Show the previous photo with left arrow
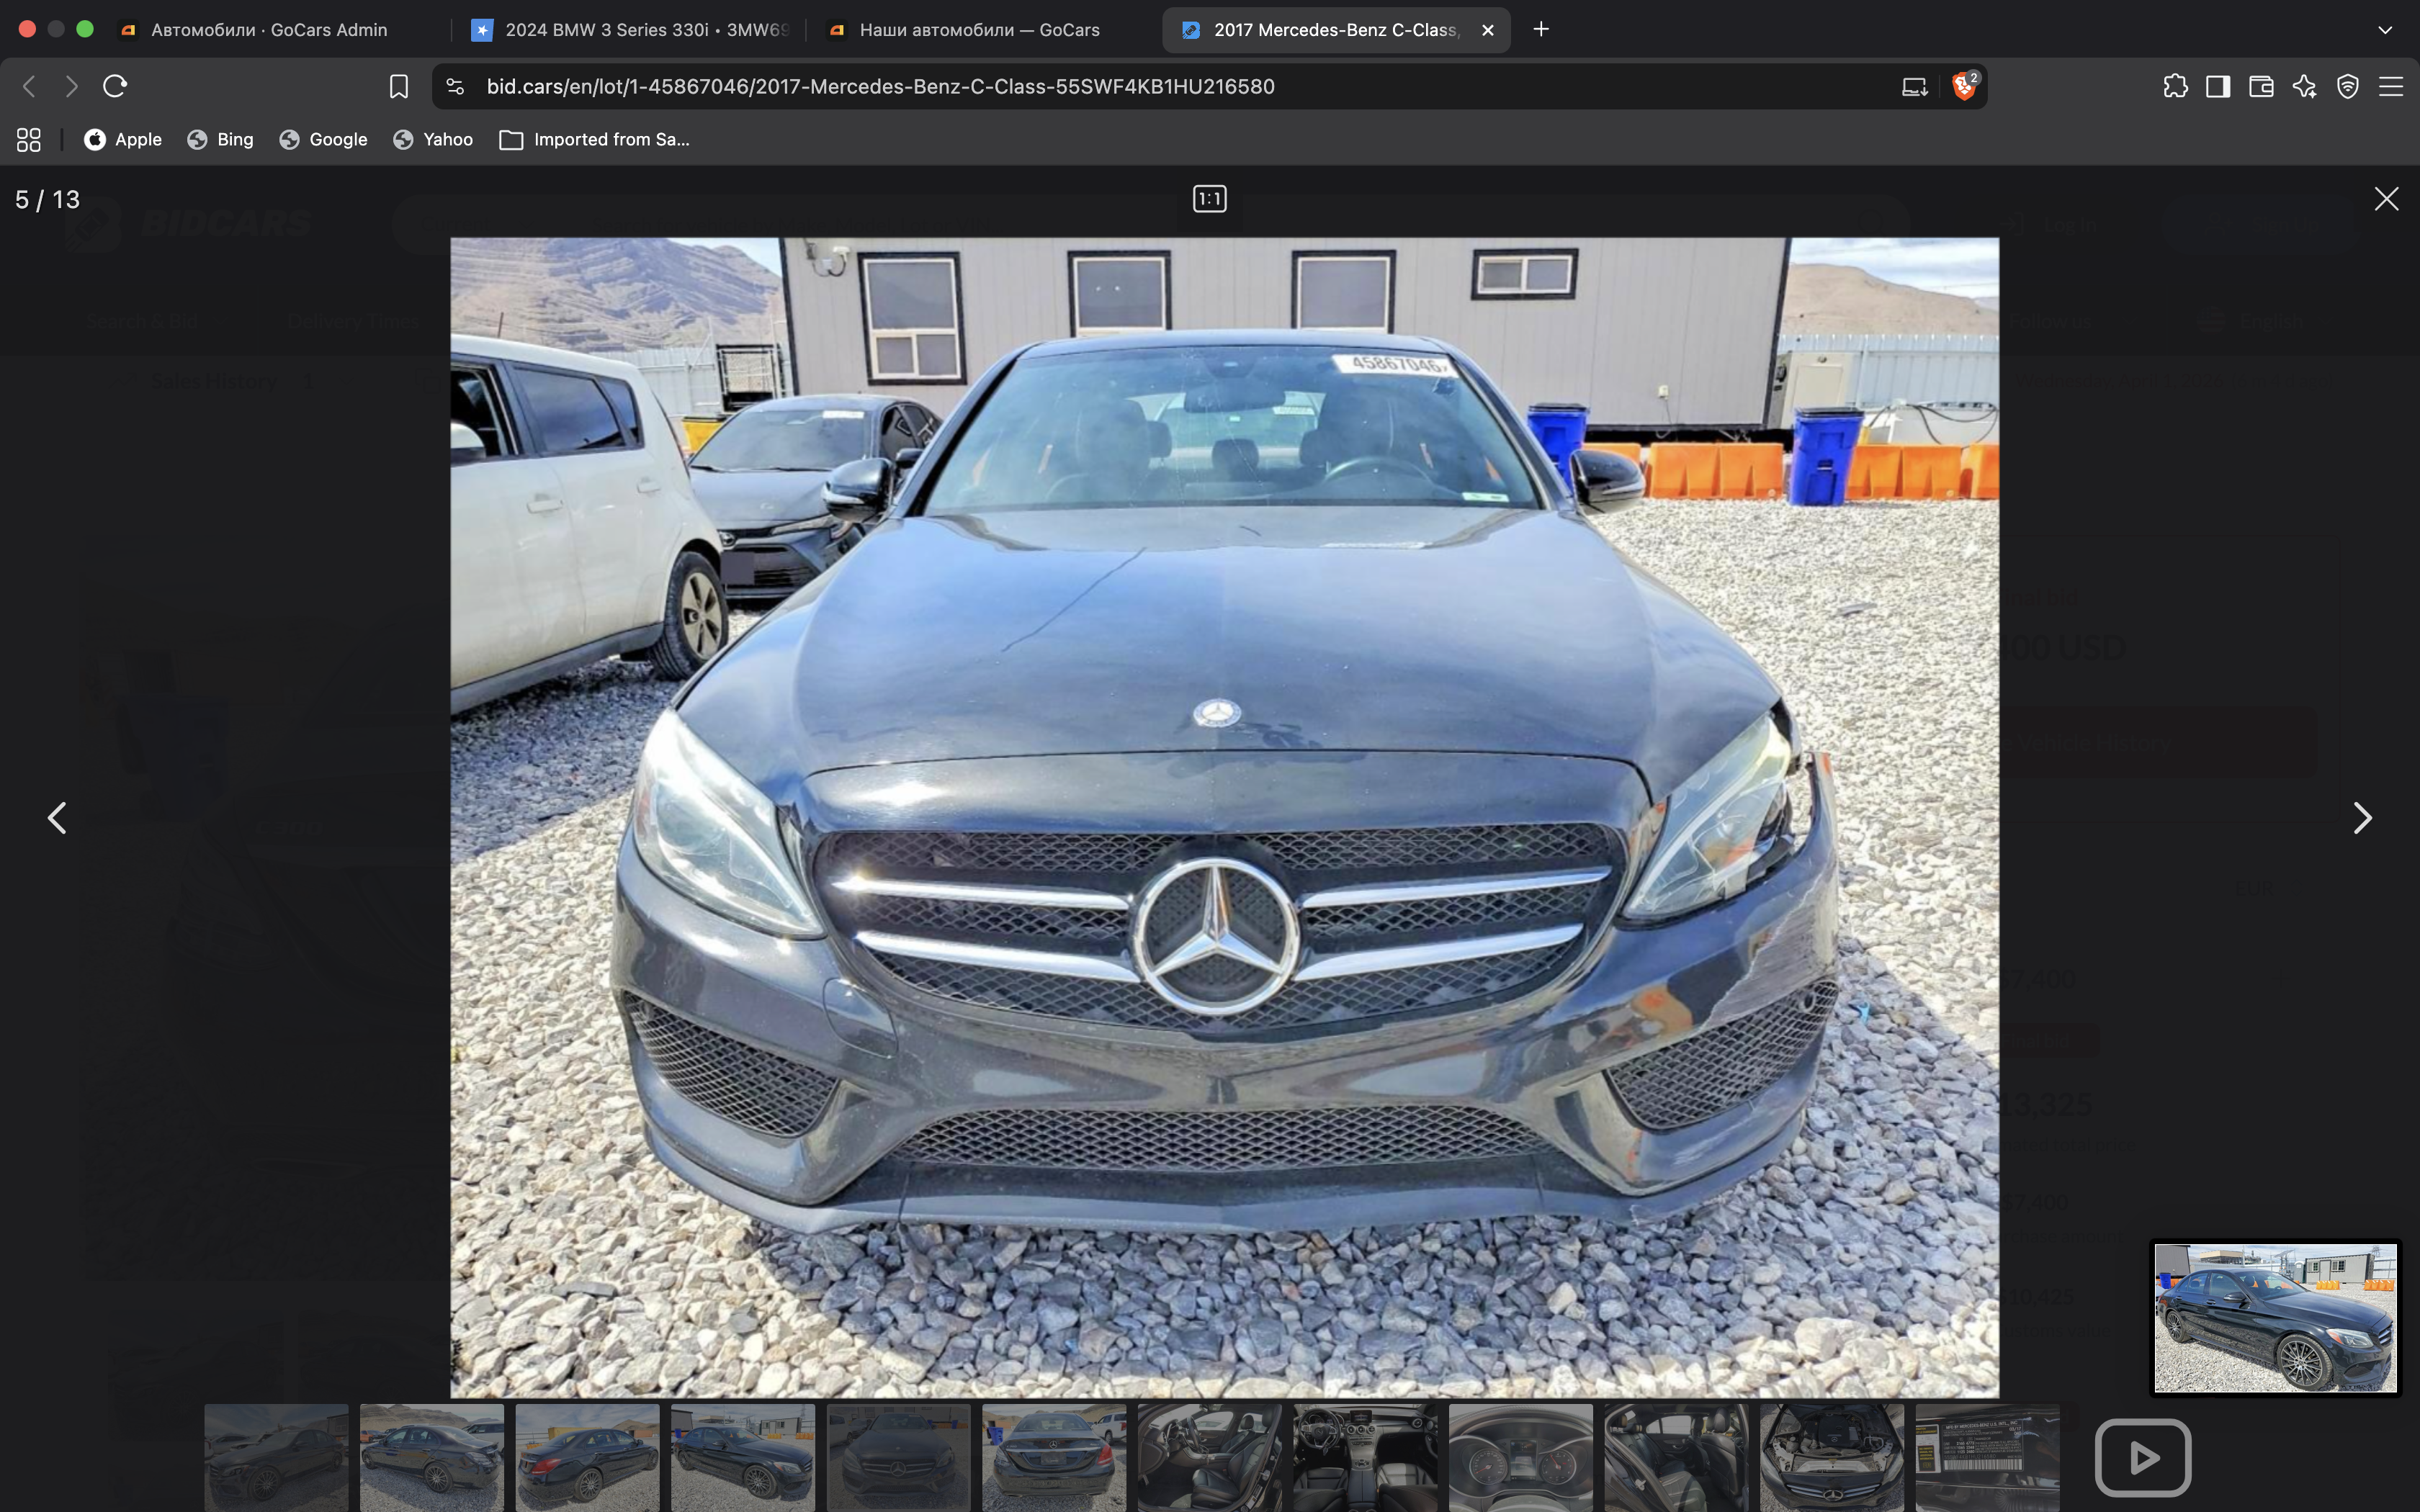 pos(57,818)
